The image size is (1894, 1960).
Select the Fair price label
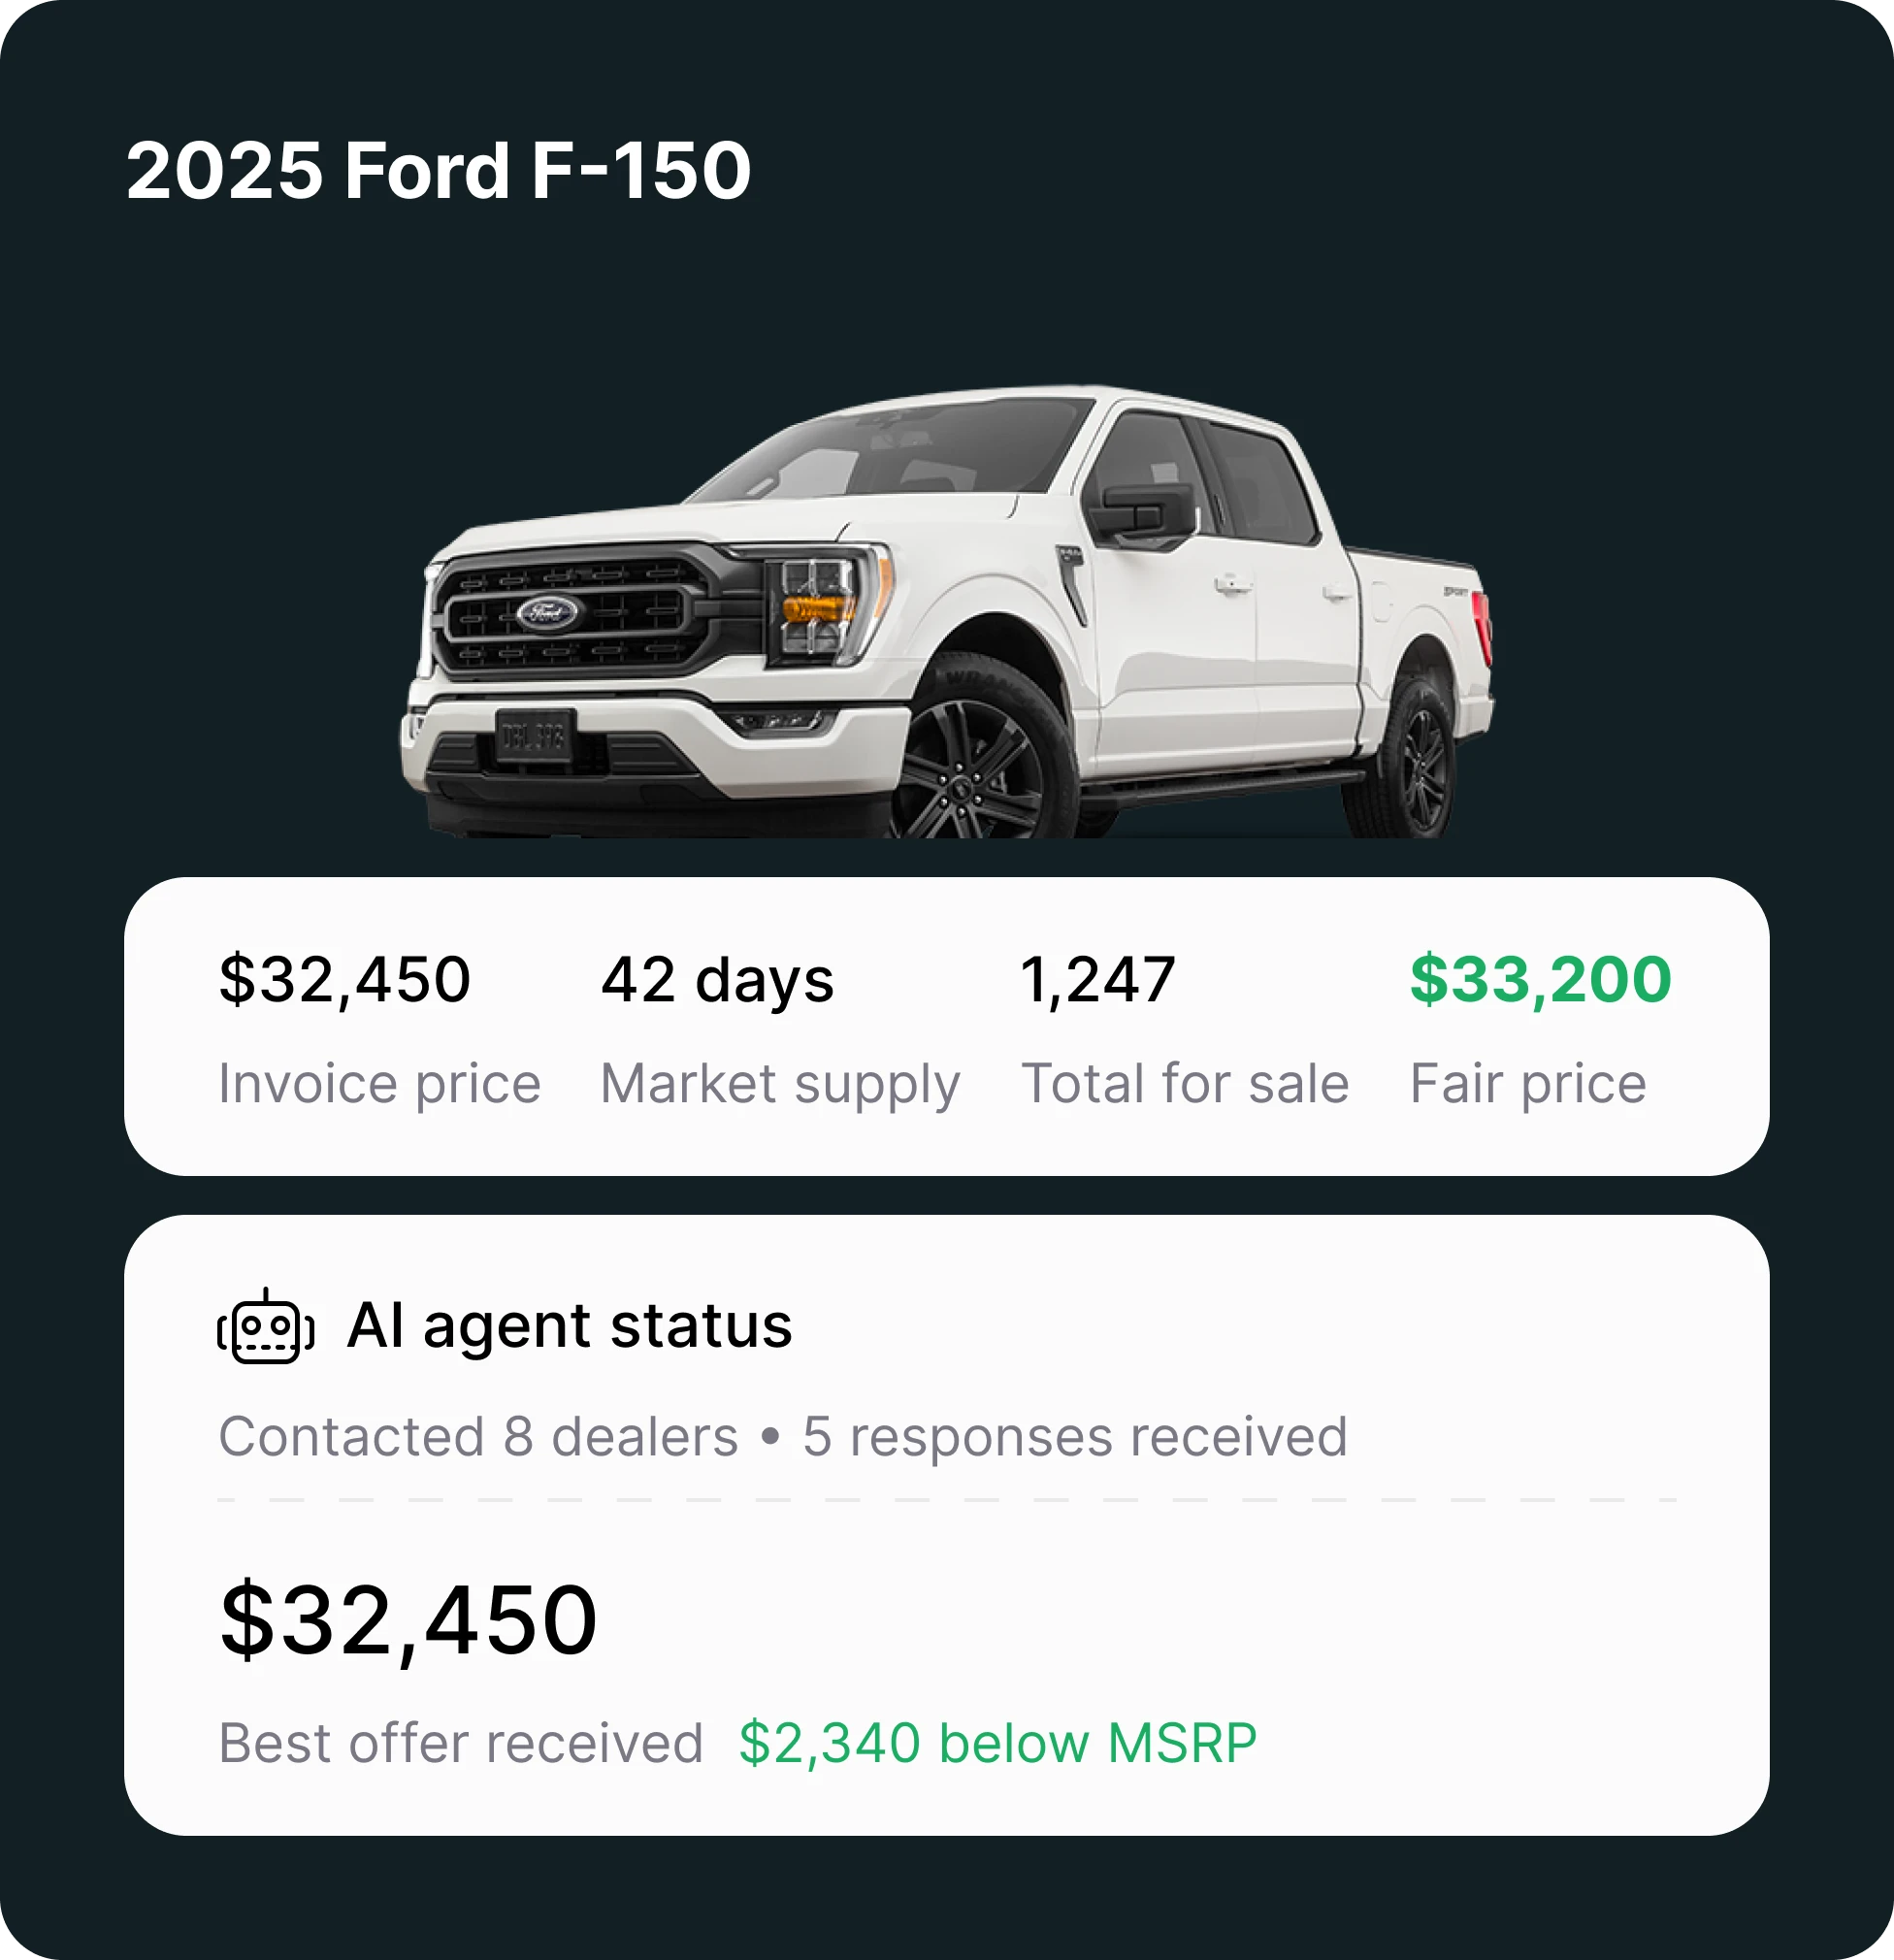[x=1529, y=1081]
